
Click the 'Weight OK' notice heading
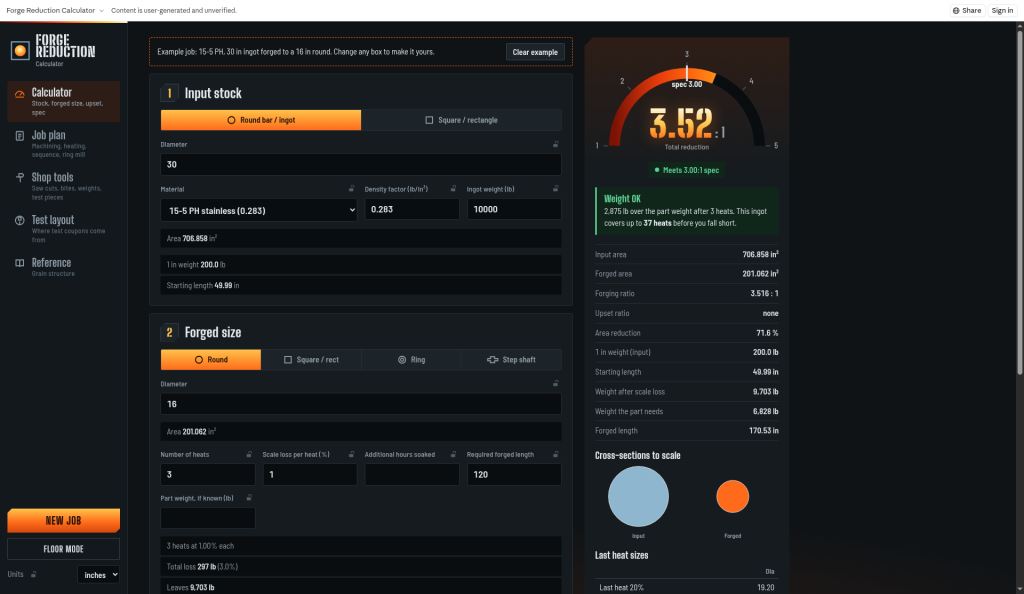point(622,198)
